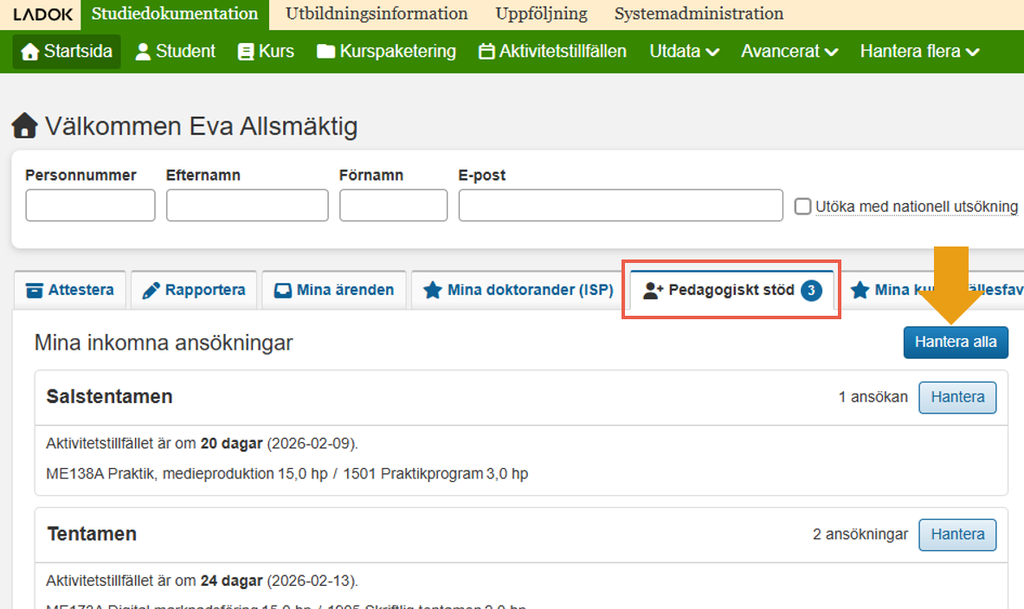Image resolution: width=1024 pixels, height=609 pixels.
Task: Click 'ME138A Praktik, medieproduktion 15,0 hp' text
Action: (187, 473)
